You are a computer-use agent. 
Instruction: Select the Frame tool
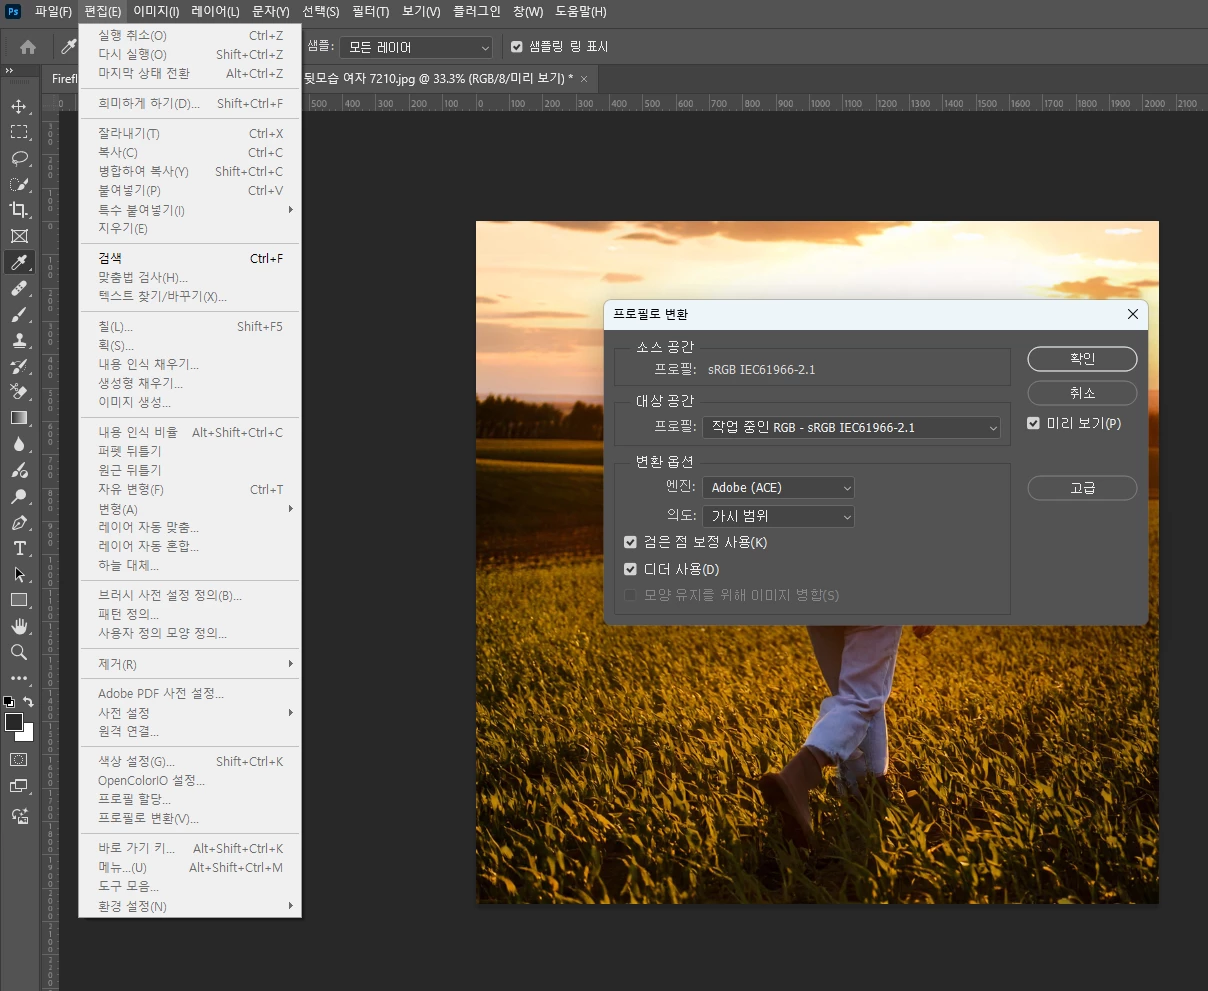pos(19,236)
